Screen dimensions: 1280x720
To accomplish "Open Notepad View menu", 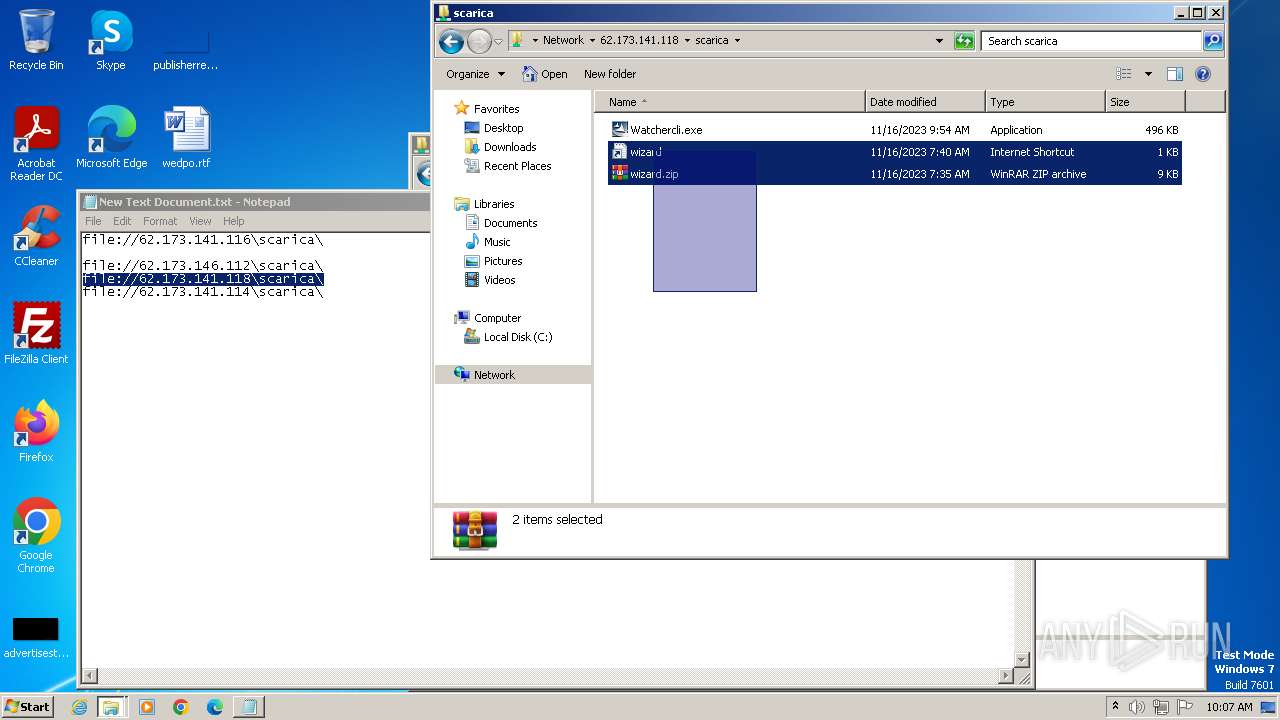I will tap(200, 221).
